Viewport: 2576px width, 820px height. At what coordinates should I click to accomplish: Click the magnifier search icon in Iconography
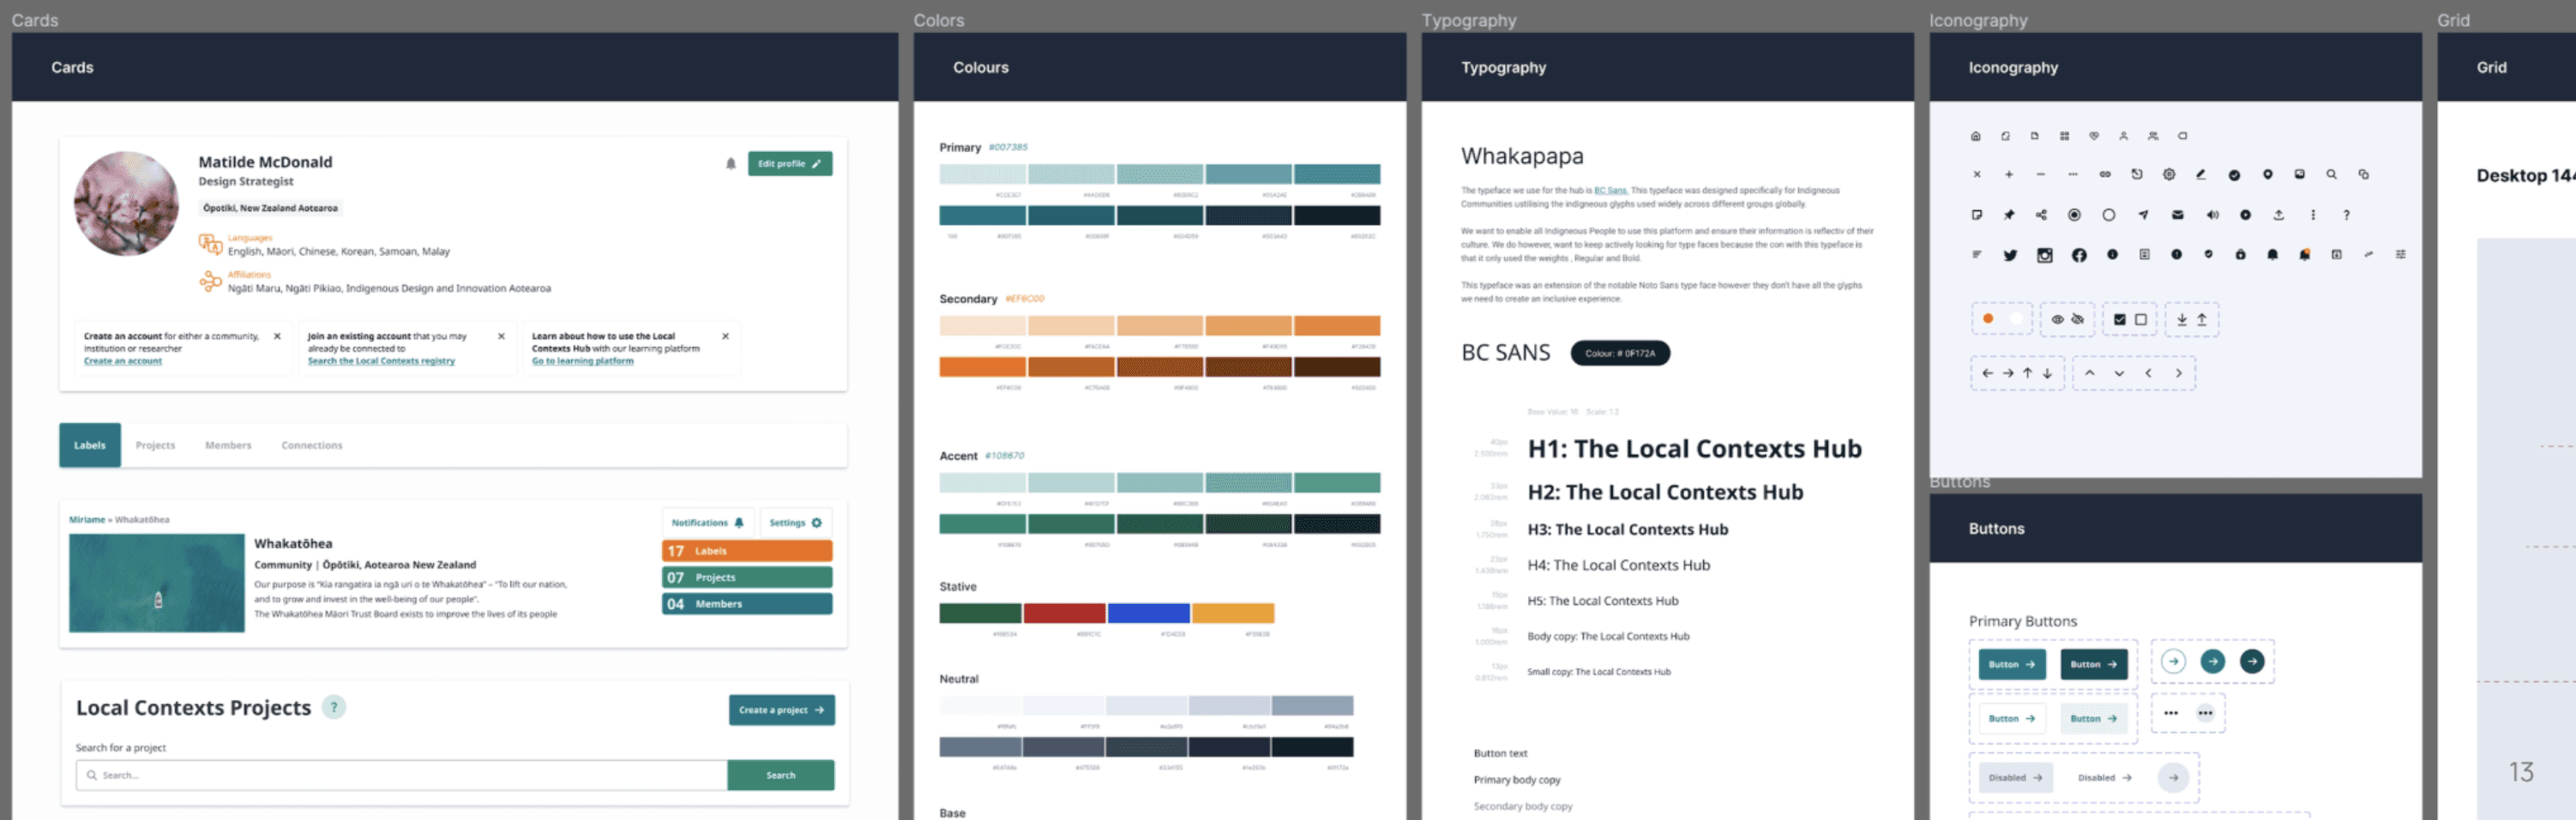(x=2331, y=174)
